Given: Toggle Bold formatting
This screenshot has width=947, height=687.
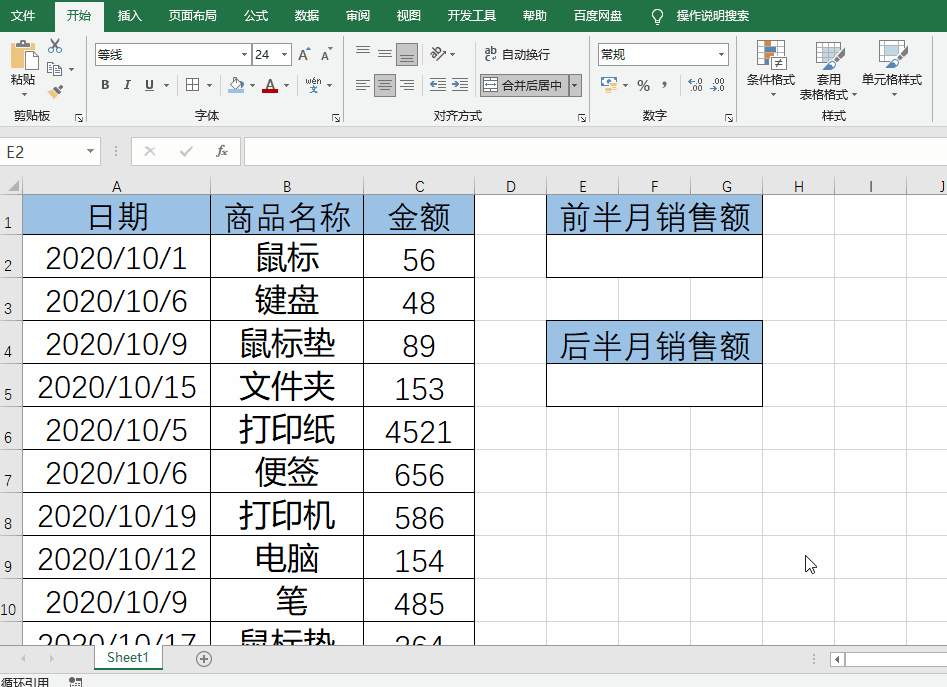Looking at the screenshot, I should click(105, 85).
